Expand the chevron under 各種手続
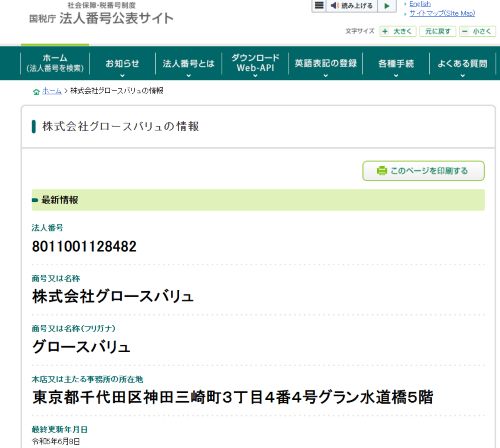 (396, 76)
